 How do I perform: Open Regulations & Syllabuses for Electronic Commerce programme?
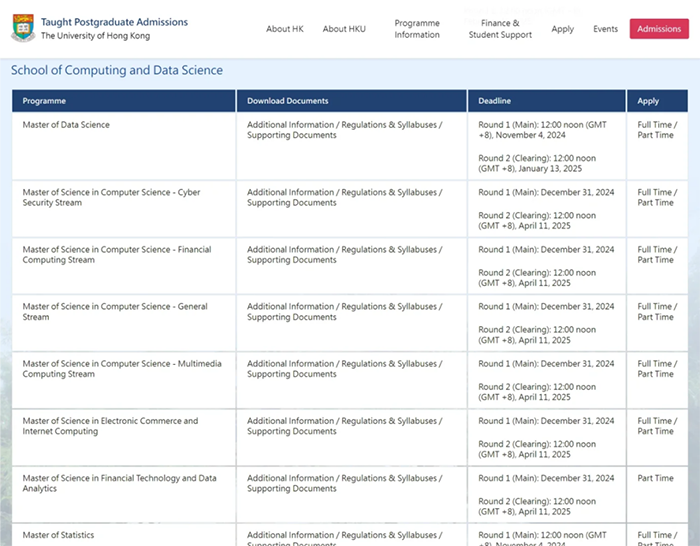[389, 421]
